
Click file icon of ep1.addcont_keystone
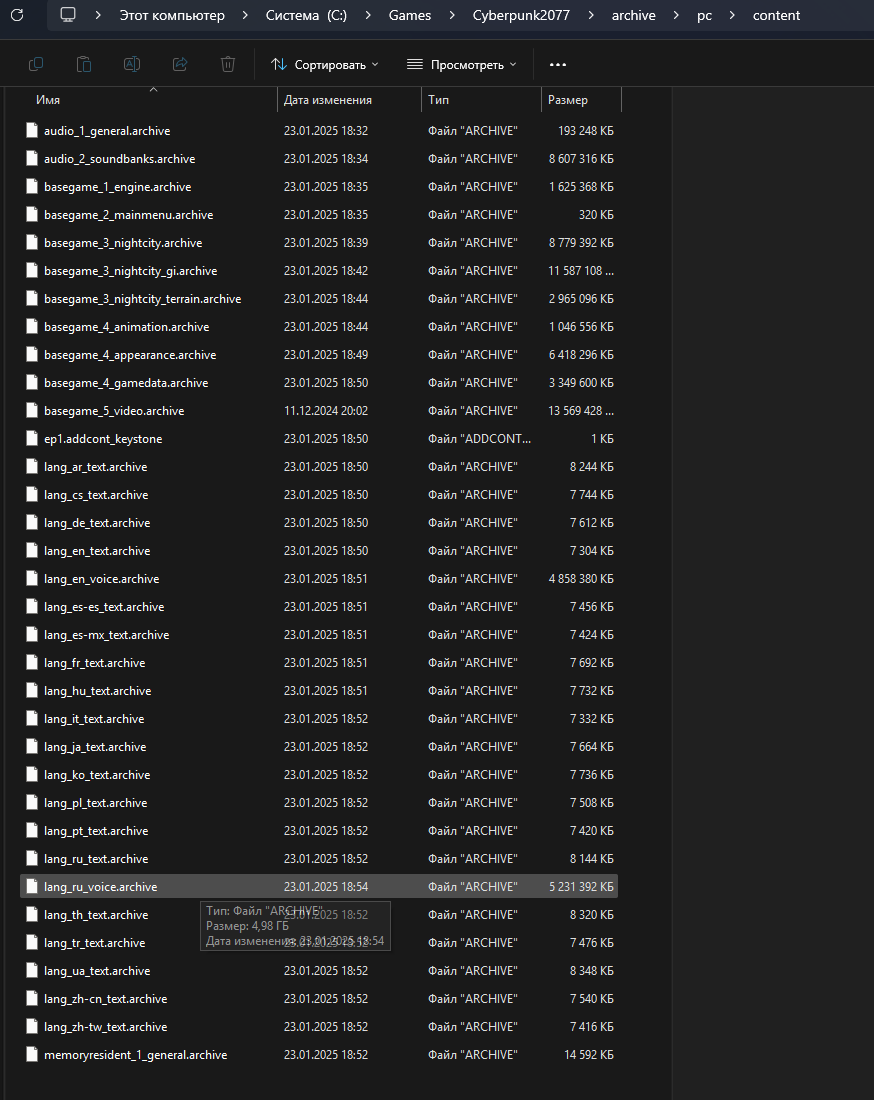[x=32, y=438]
